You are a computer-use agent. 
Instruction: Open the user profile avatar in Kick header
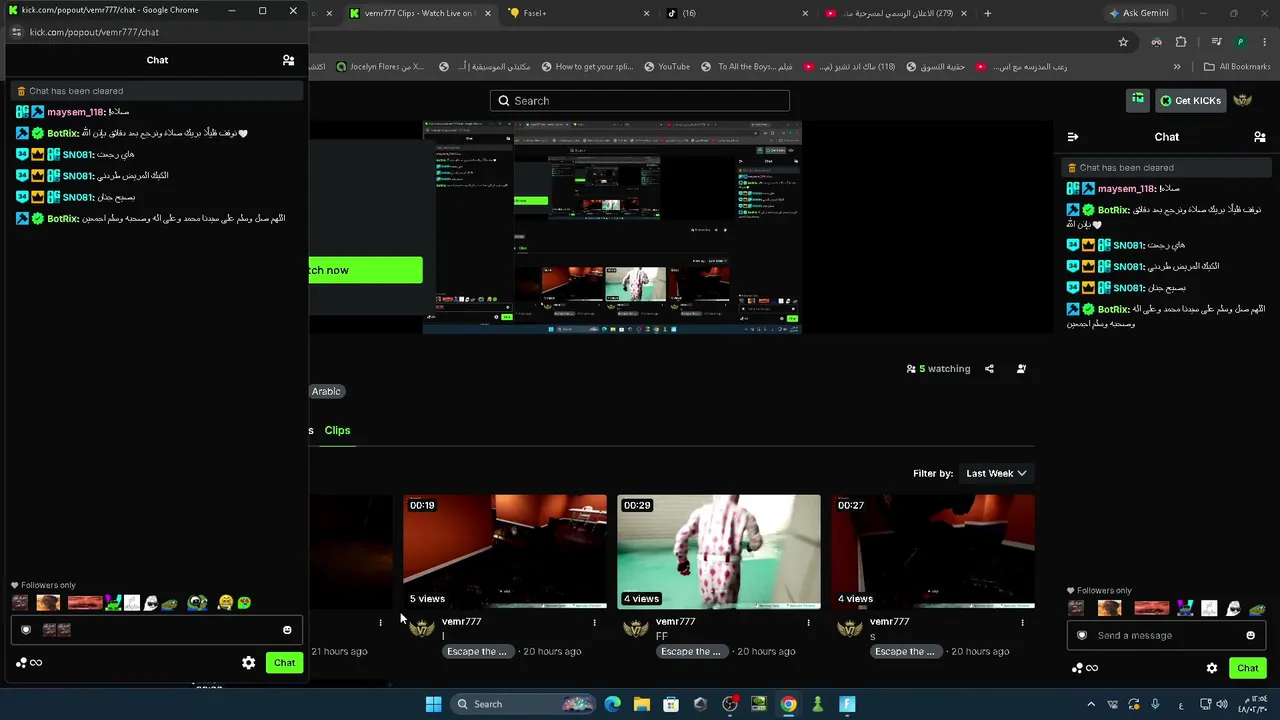point(1243,100)
